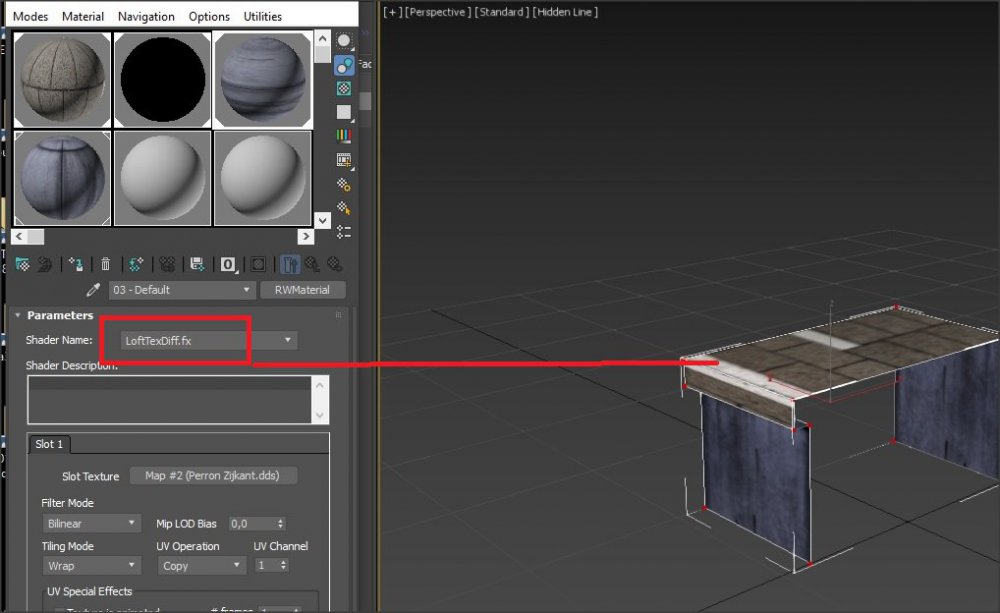The image size is (1000, 613).
Task: Click the Make Preview filmstrip icon
Action: point(344,160)
